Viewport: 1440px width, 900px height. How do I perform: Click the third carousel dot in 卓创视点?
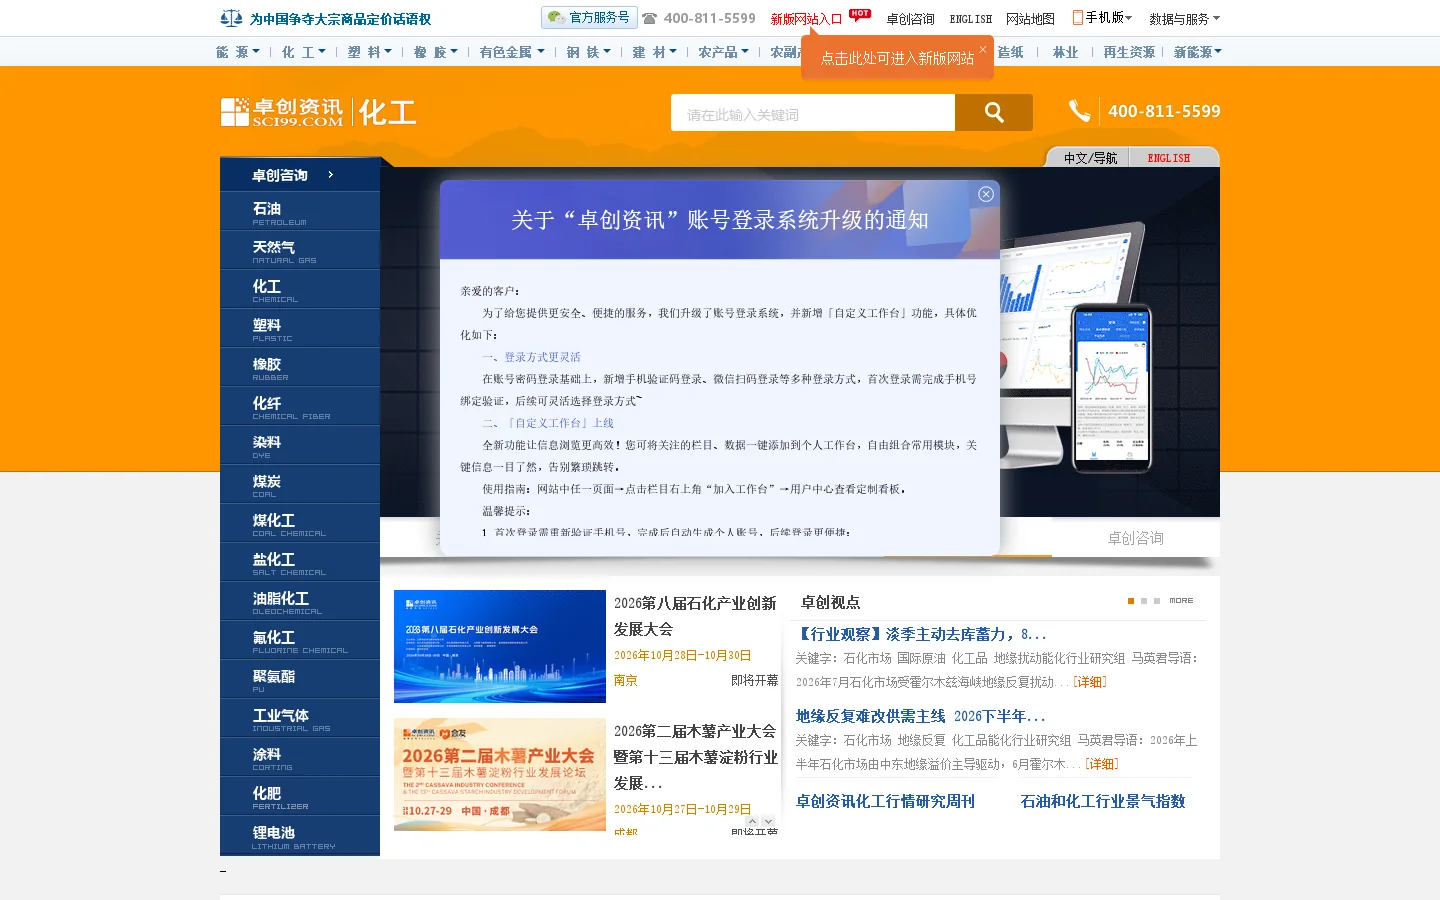pyautogui.click(x=1157, y=601)
